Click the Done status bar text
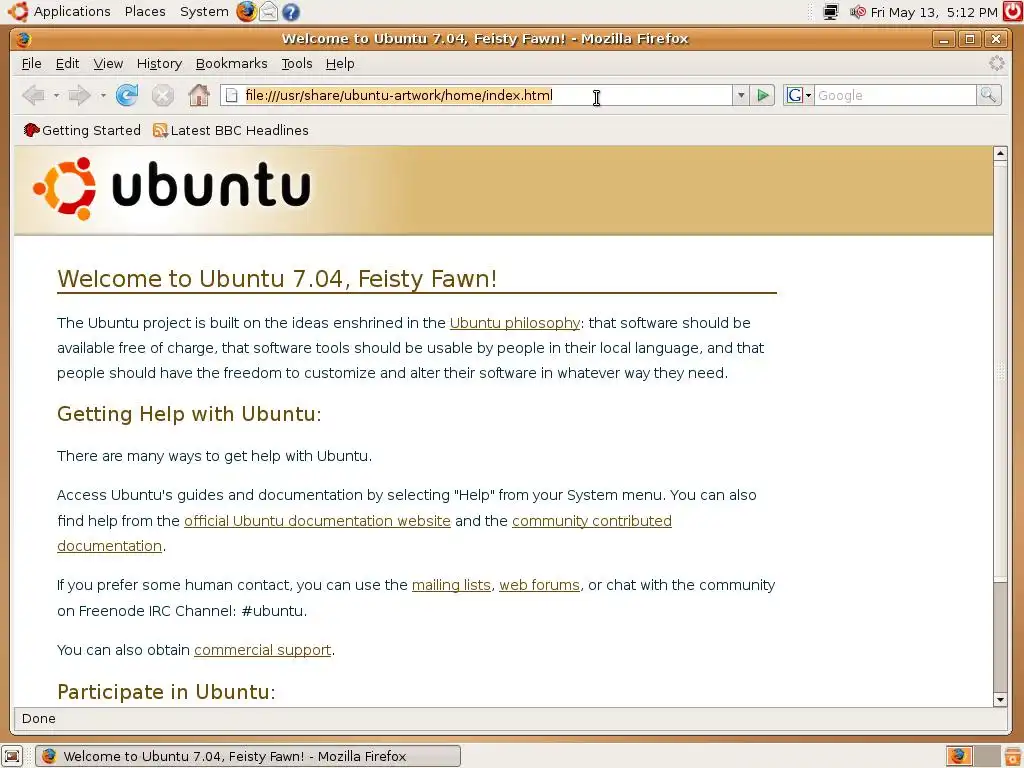1024x768 pixels. [39, 718]
